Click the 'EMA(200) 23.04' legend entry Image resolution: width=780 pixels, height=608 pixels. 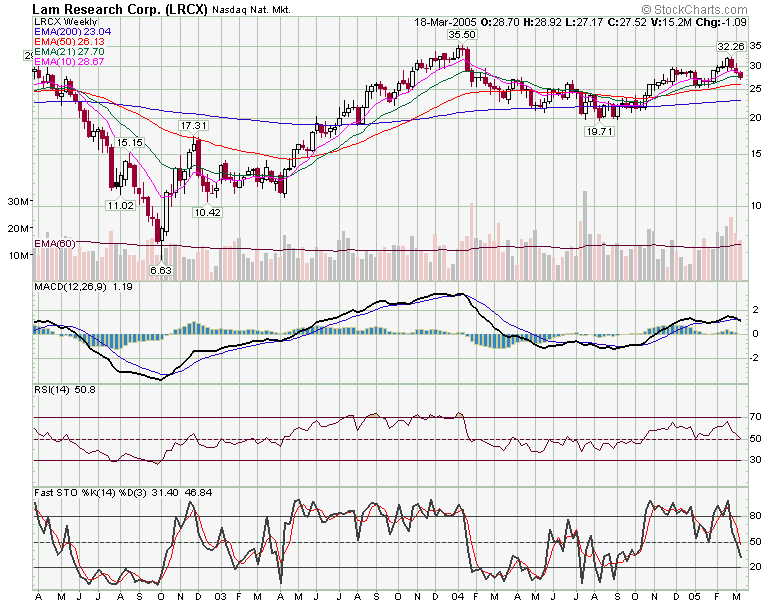click(x=73, y=32)
